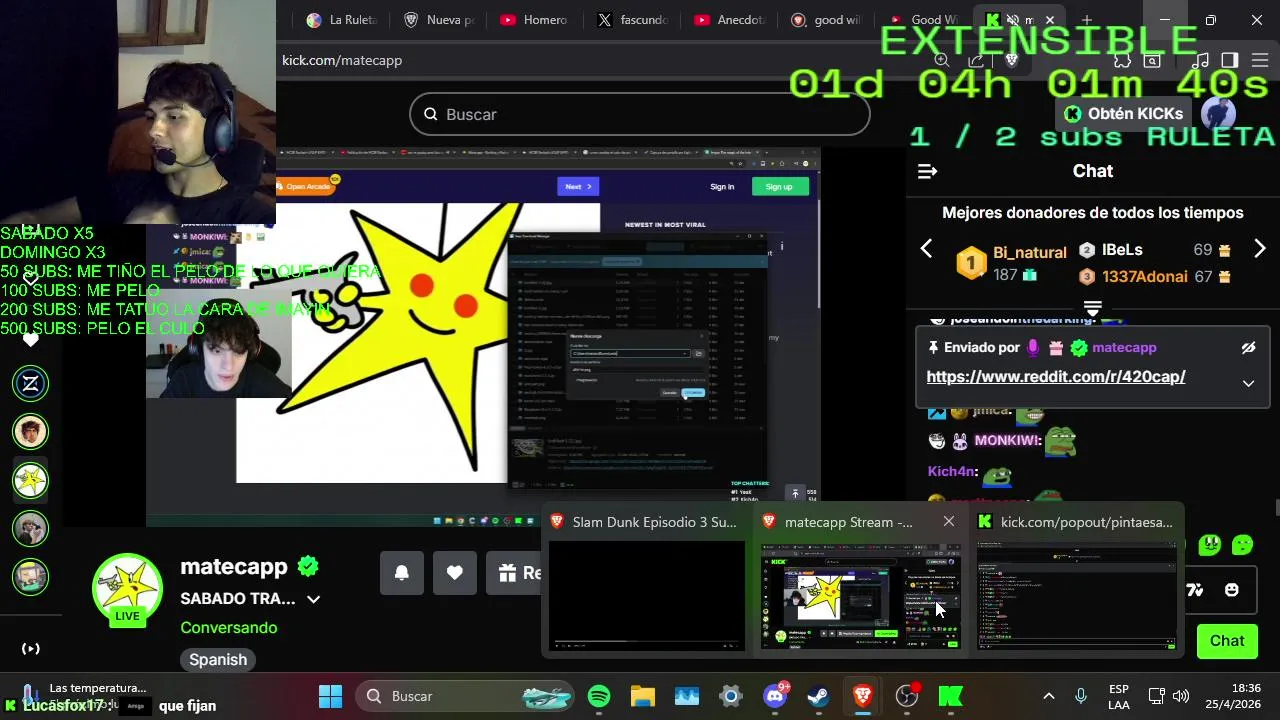This screenshot has height=720, width=1280.
Task: Follow matecapp with the heart button
Action: point(454,573)
